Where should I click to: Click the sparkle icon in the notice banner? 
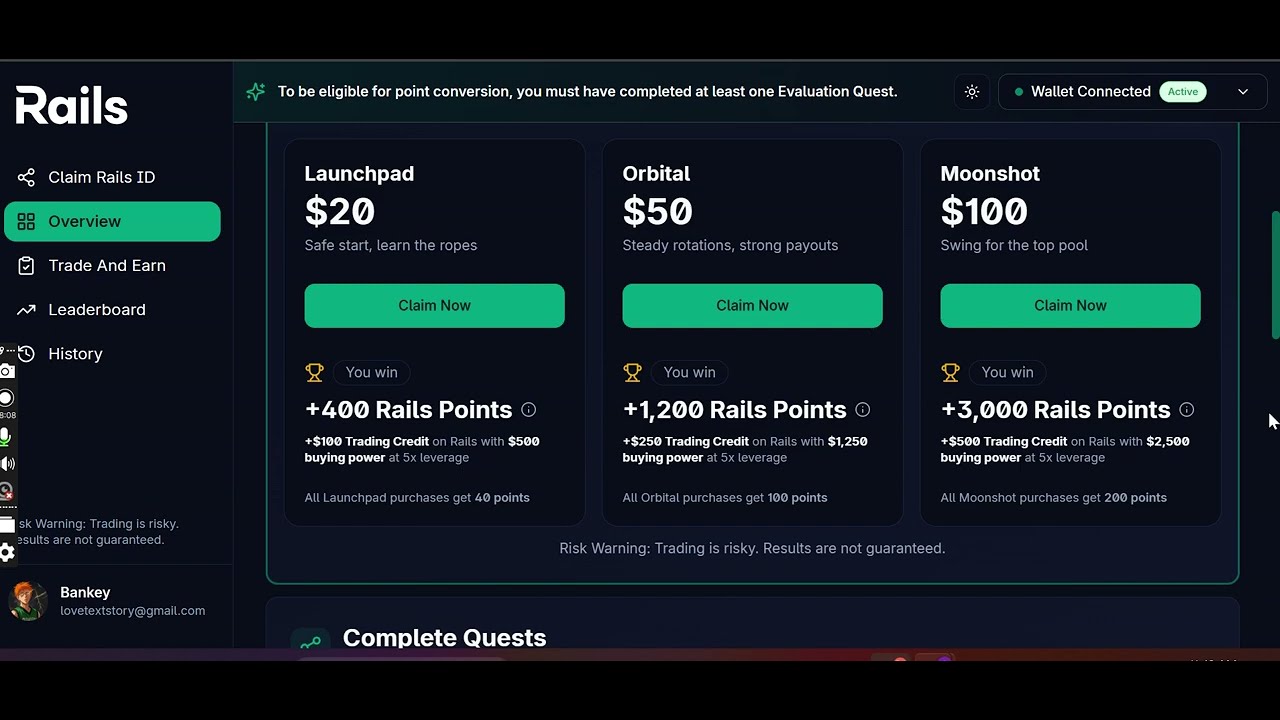pyautogui.click(x=256, y=92)
